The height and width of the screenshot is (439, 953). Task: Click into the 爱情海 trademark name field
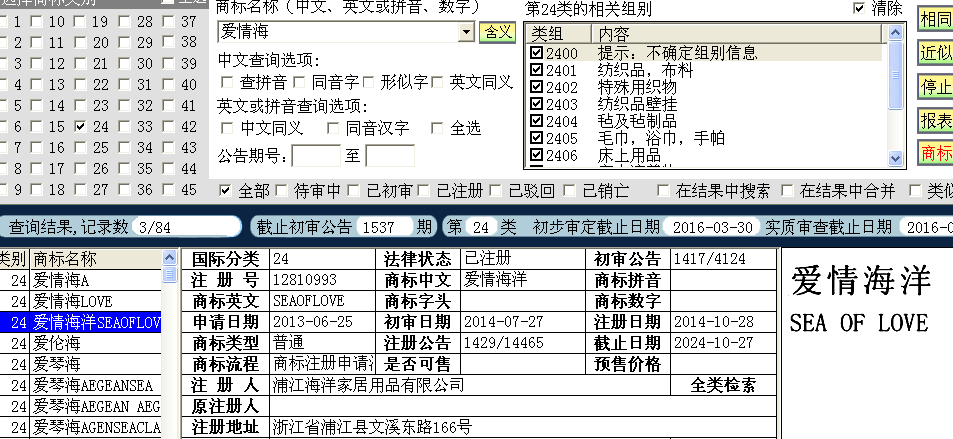(x=338, y=32)
